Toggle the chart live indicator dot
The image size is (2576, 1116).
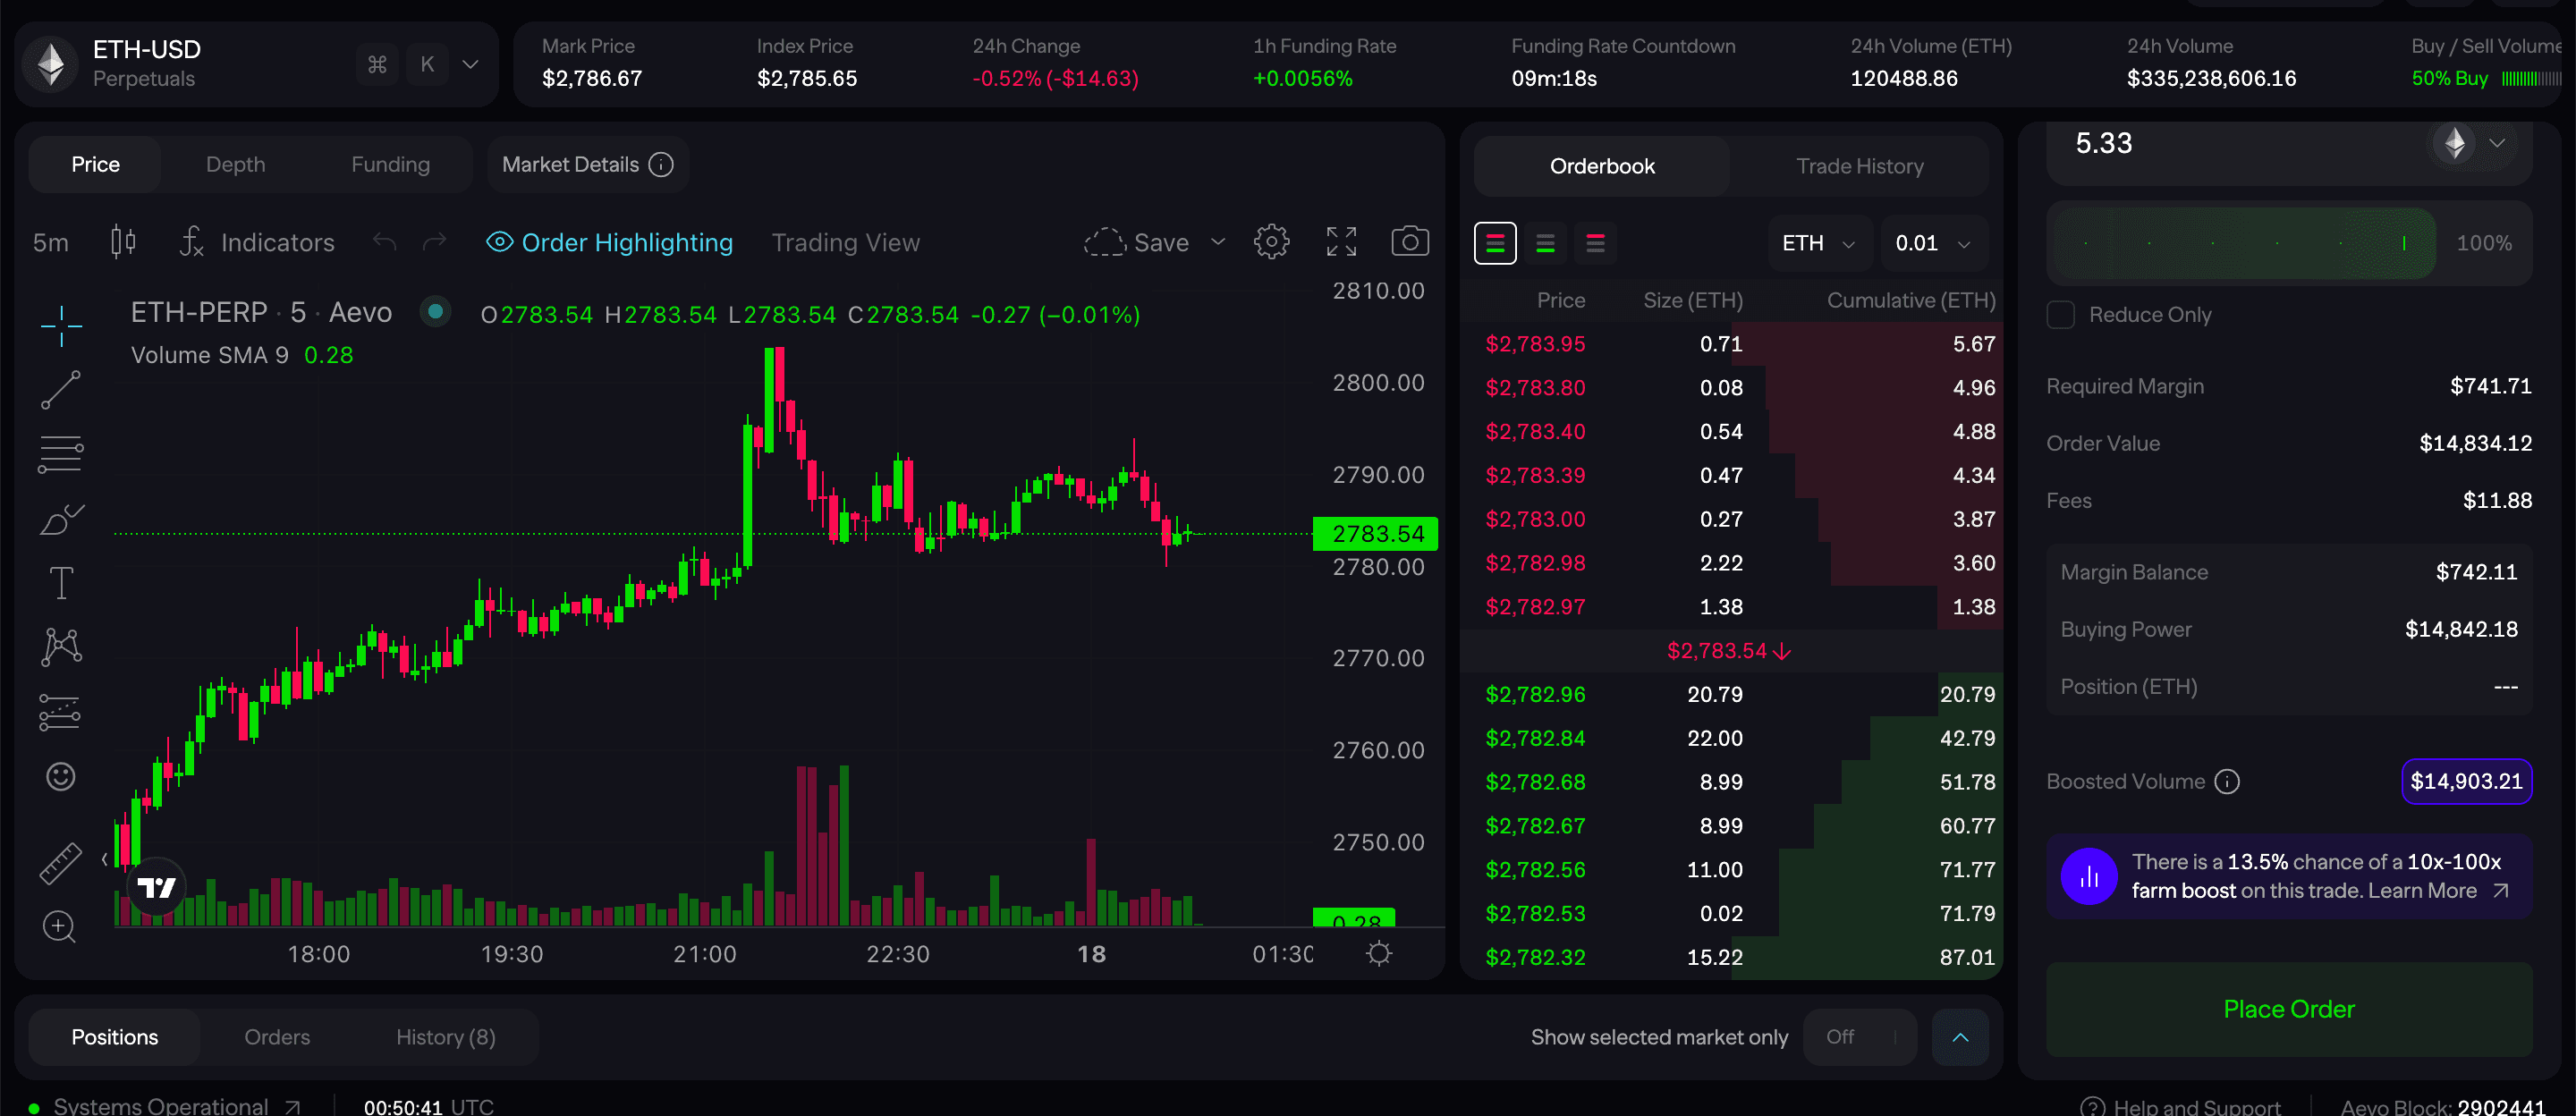tap(435, 312)
